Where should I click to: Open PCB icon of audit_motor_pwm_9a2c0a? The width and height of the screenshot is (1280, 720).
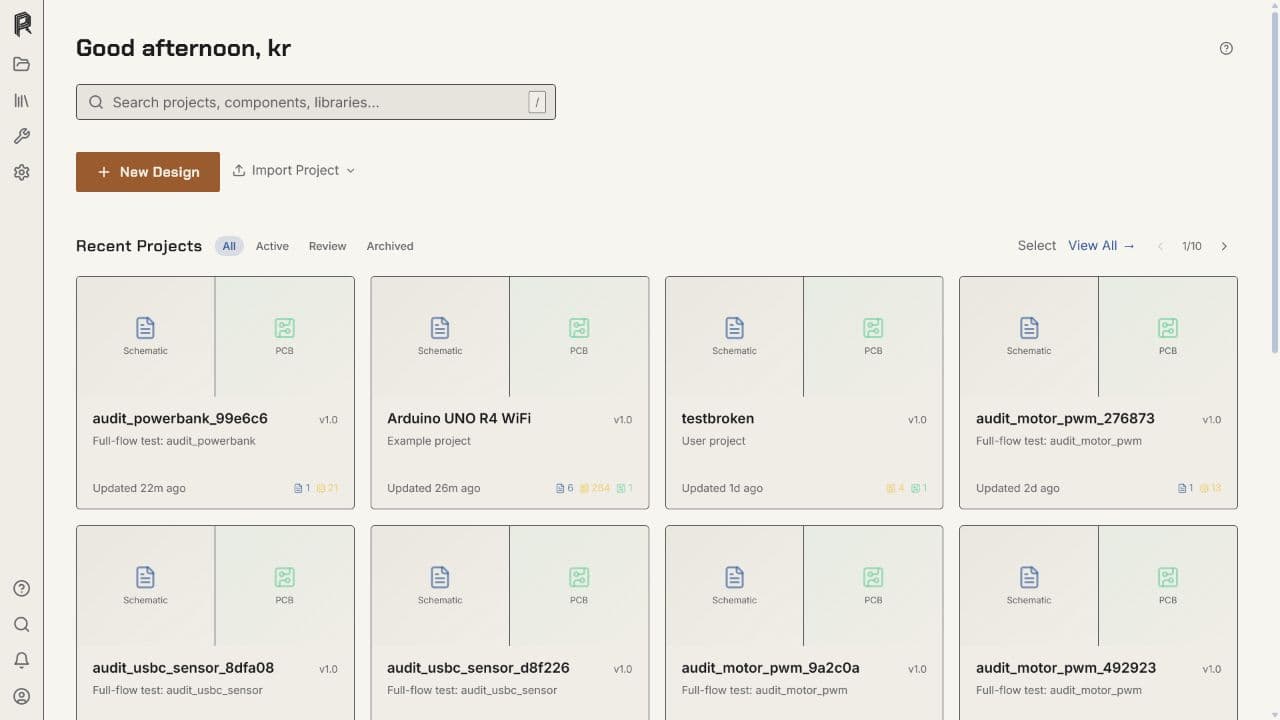[873, 577]
